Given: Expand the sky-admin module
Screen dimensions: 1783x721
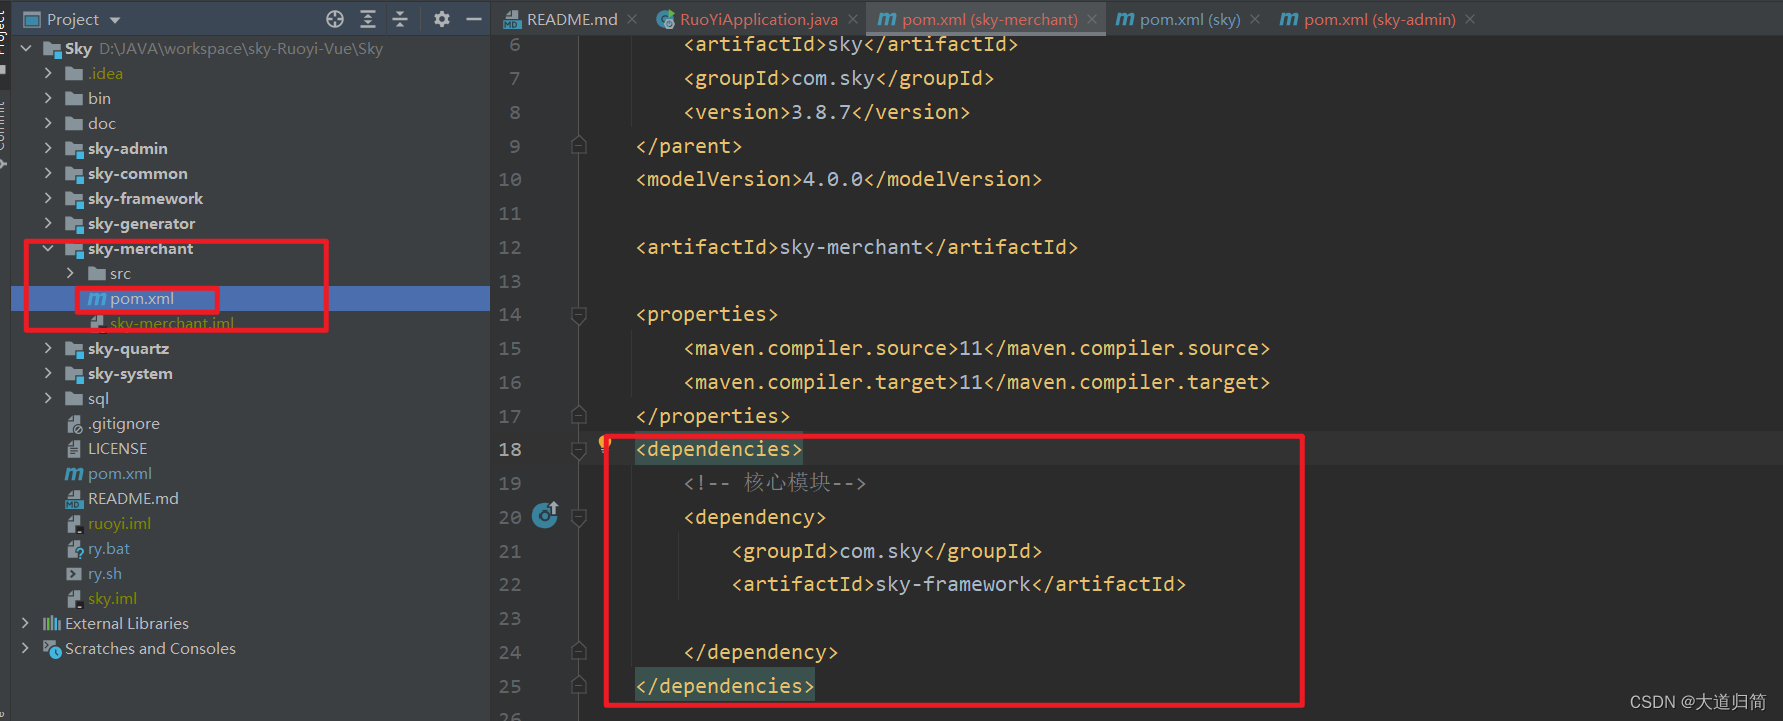Looking at the screenshot, I should (48, 148).
